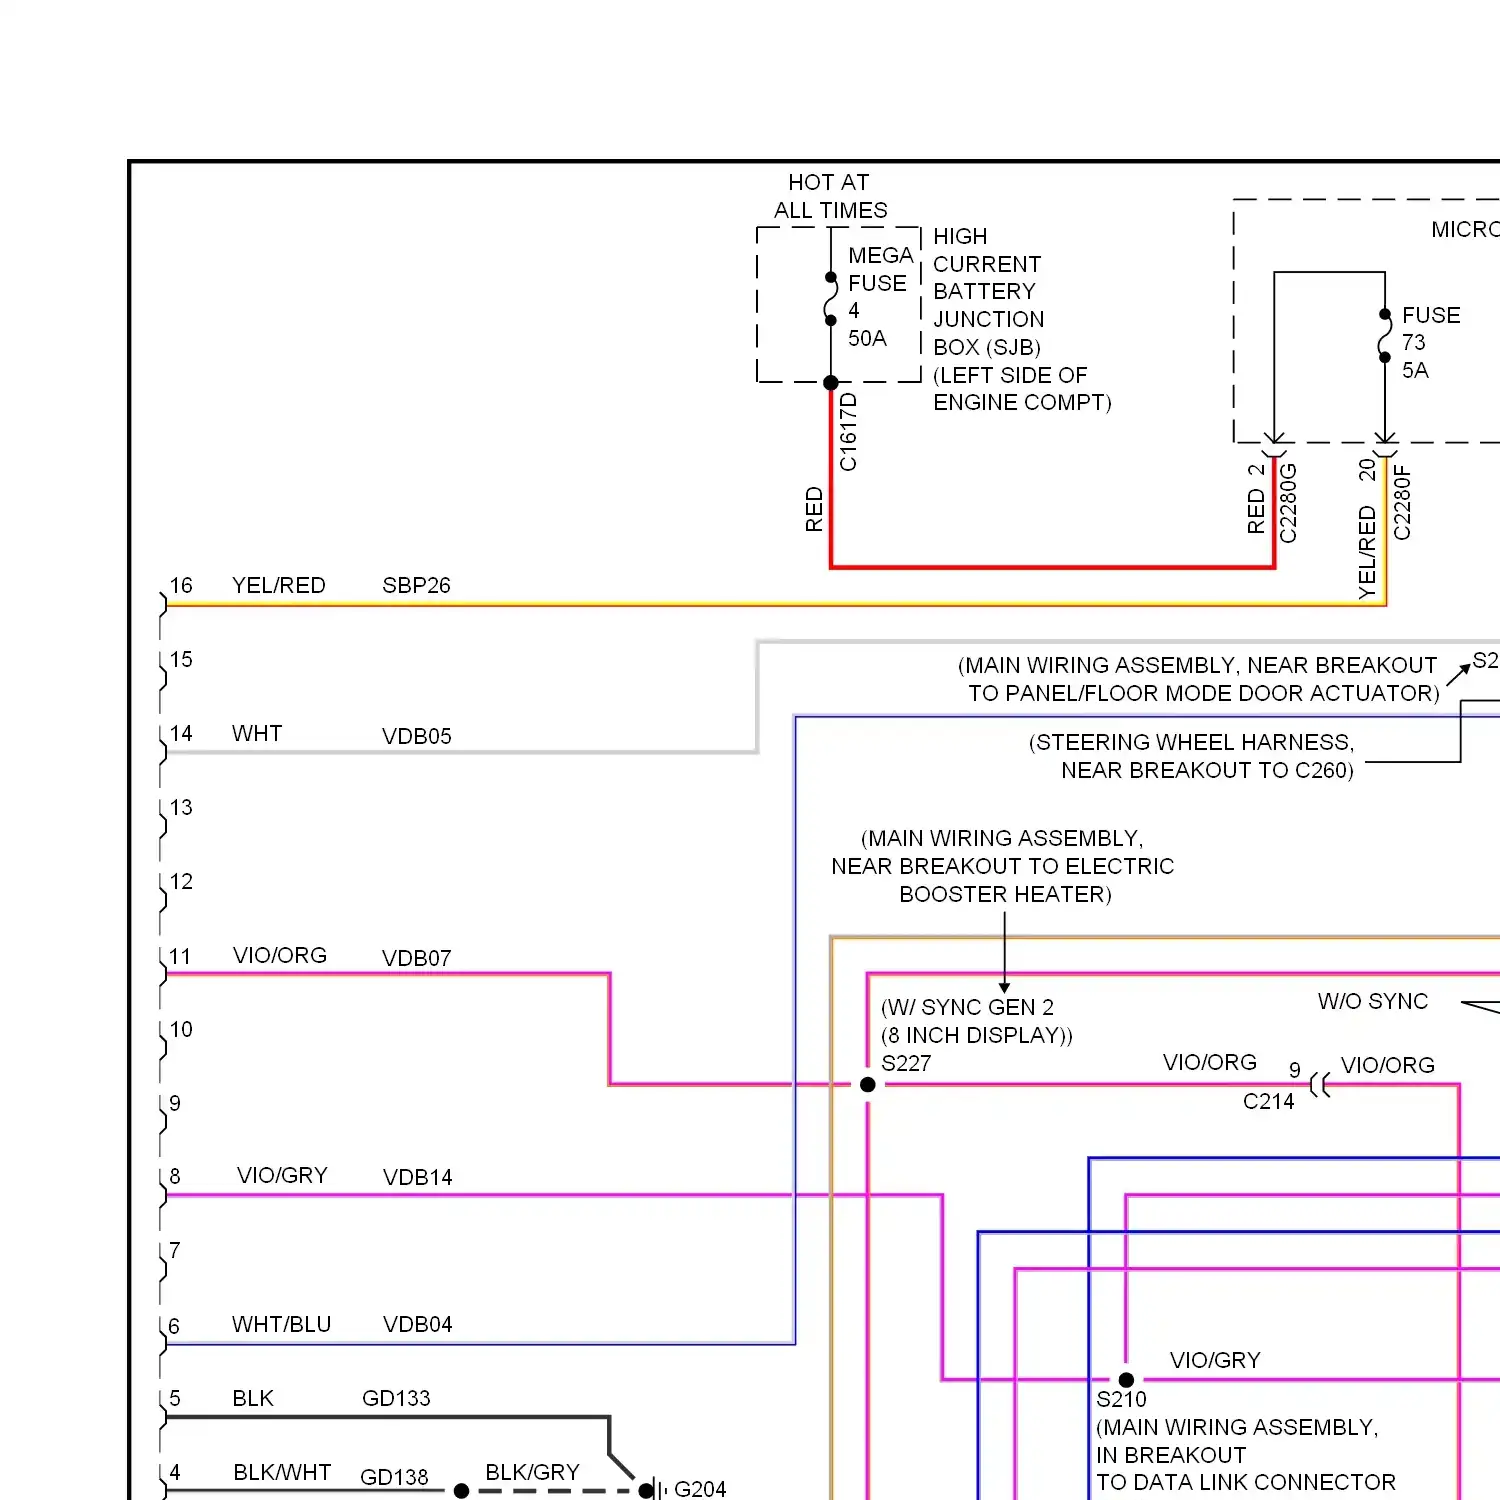Click connector label C1617D
This screenshot has height=1500, width=1500.
848,432
